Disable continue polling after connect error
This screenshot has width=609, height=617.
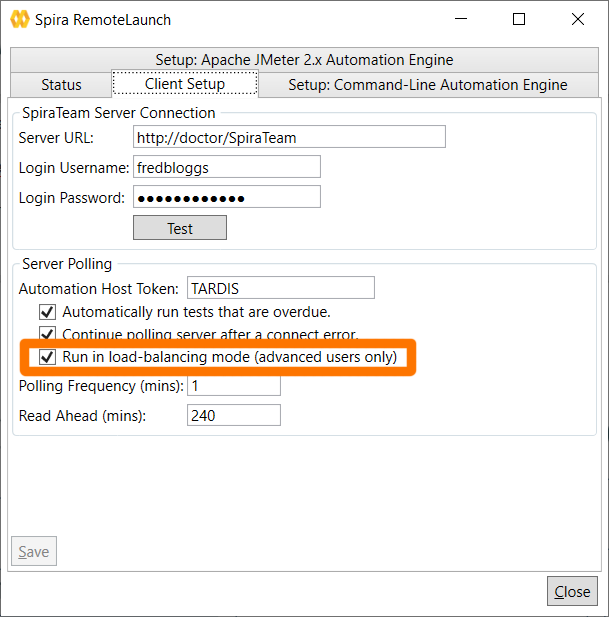tap(47, 334)
